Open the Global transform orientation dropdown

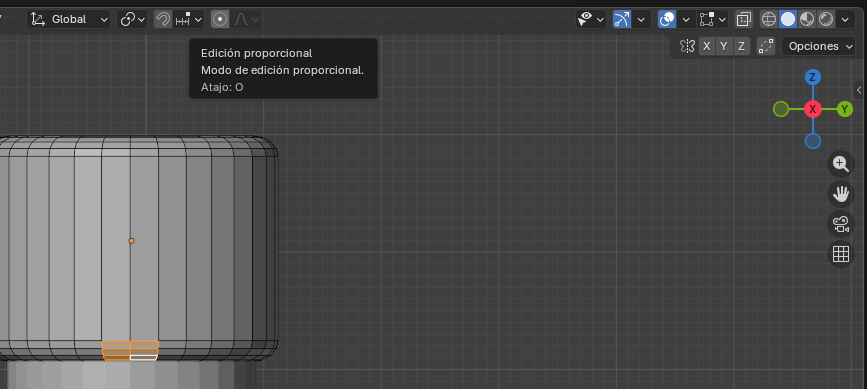click(x=69, y=19)
